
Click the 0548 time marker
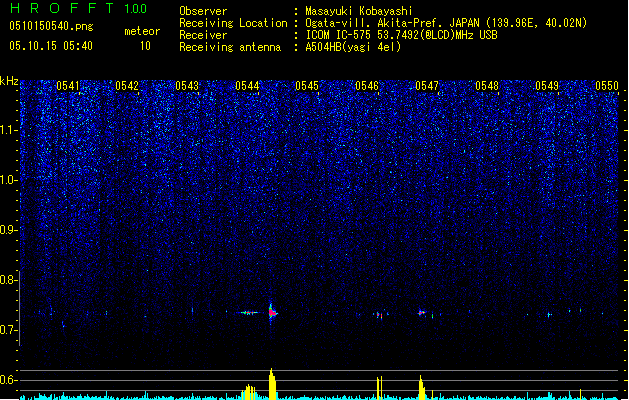pos(487,86)
